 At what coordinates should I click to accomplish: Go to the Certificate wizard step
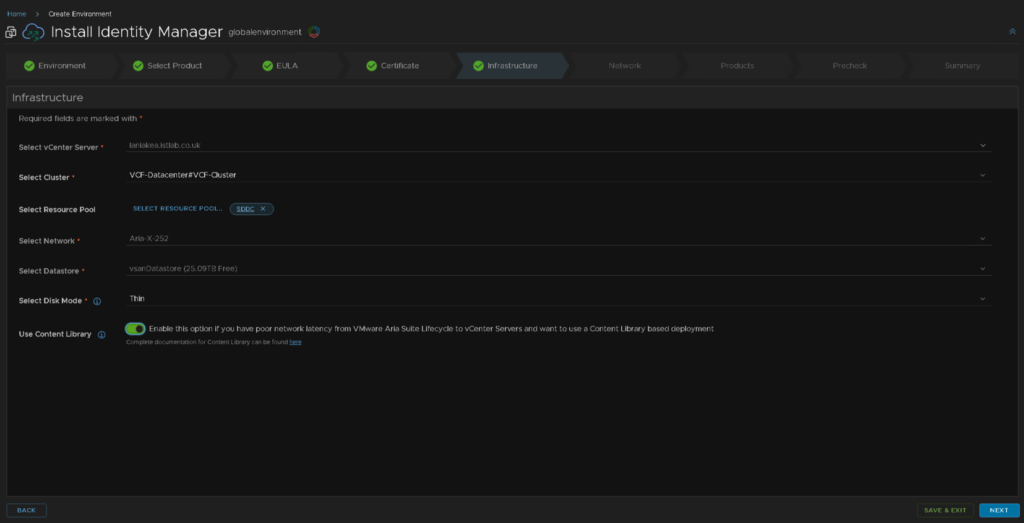pos(400,66)
